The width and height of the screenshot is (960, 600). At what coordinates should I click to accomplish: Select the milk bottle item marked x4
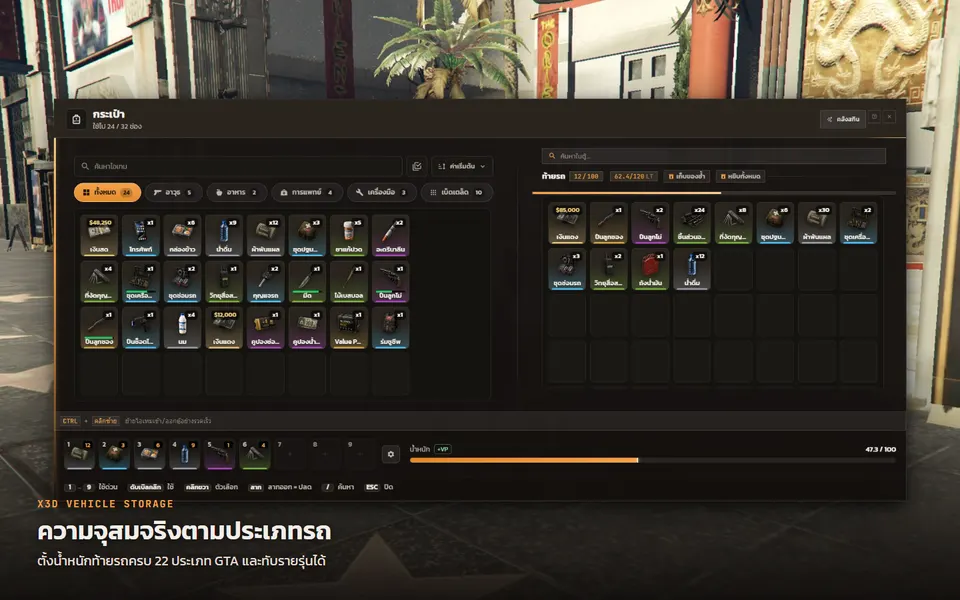click(182, 328)
